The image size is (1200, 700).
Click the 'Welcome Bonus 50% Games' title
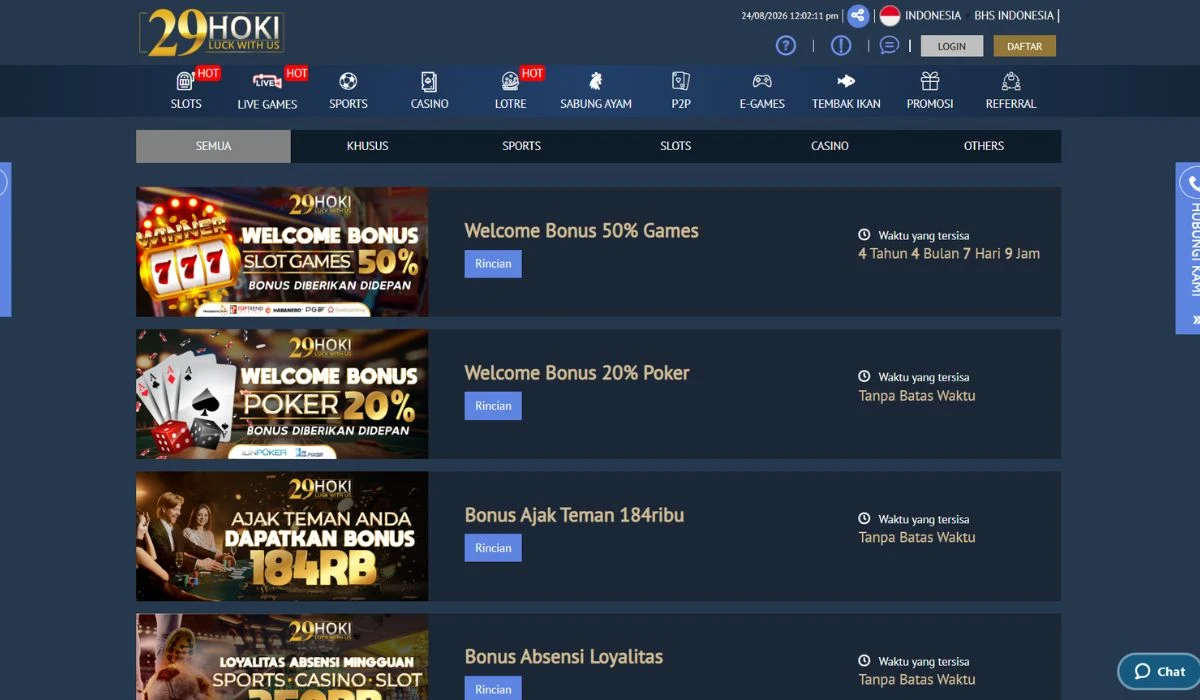coord(582,231)
